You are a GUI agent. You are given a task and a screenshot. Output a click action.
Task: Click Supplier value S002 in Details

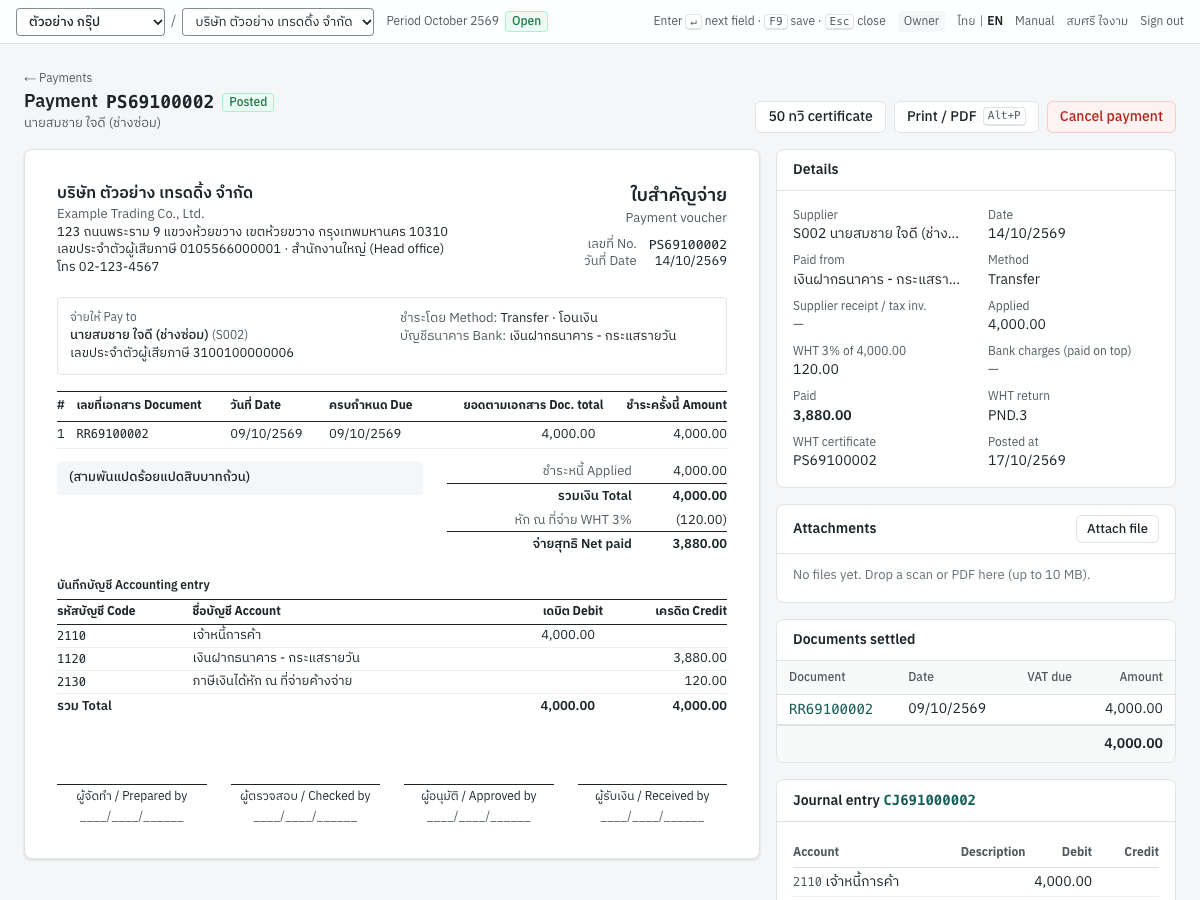point(876,233)
